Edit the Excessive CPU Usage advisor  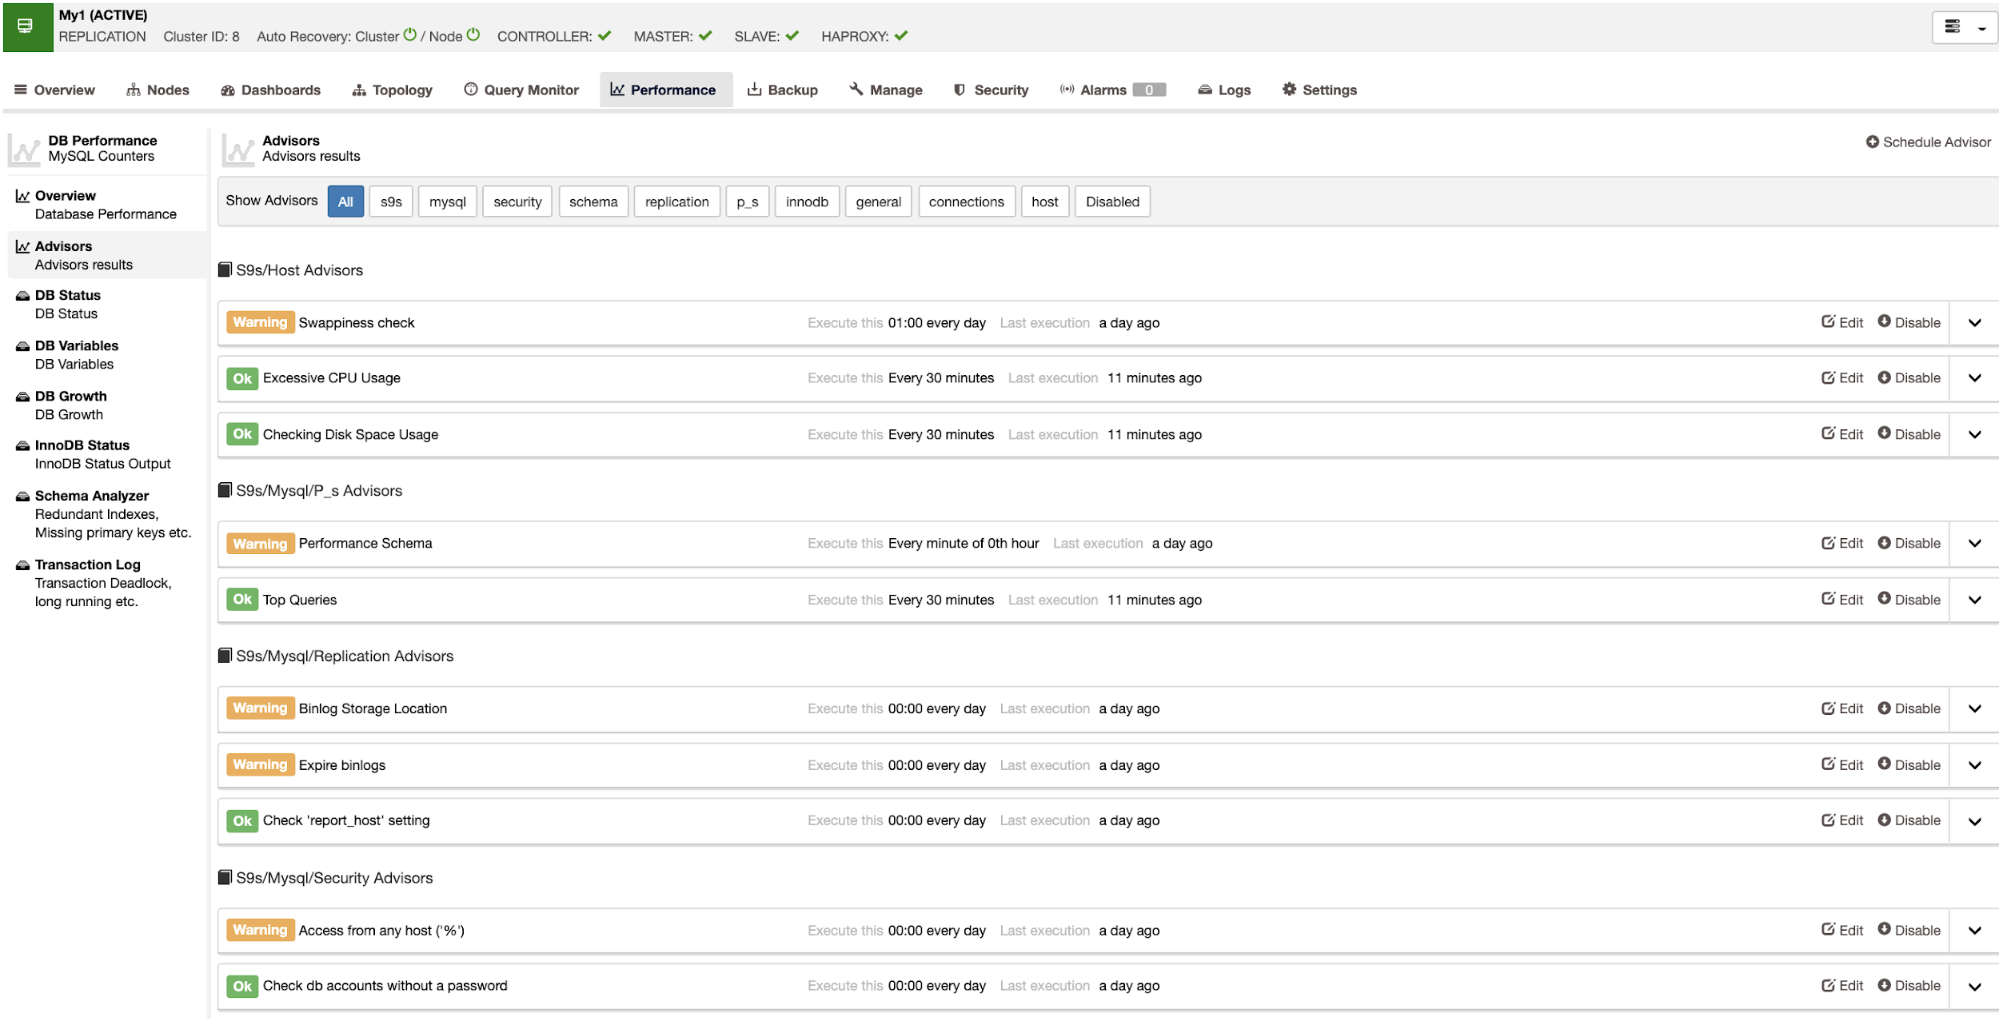pos(1842,378)
